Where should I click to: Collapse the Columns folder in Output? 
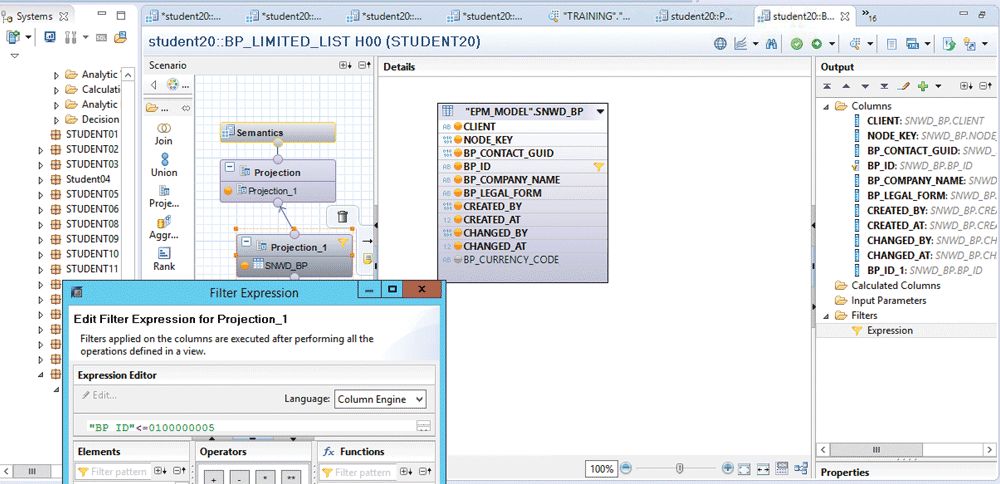[827, 106]
